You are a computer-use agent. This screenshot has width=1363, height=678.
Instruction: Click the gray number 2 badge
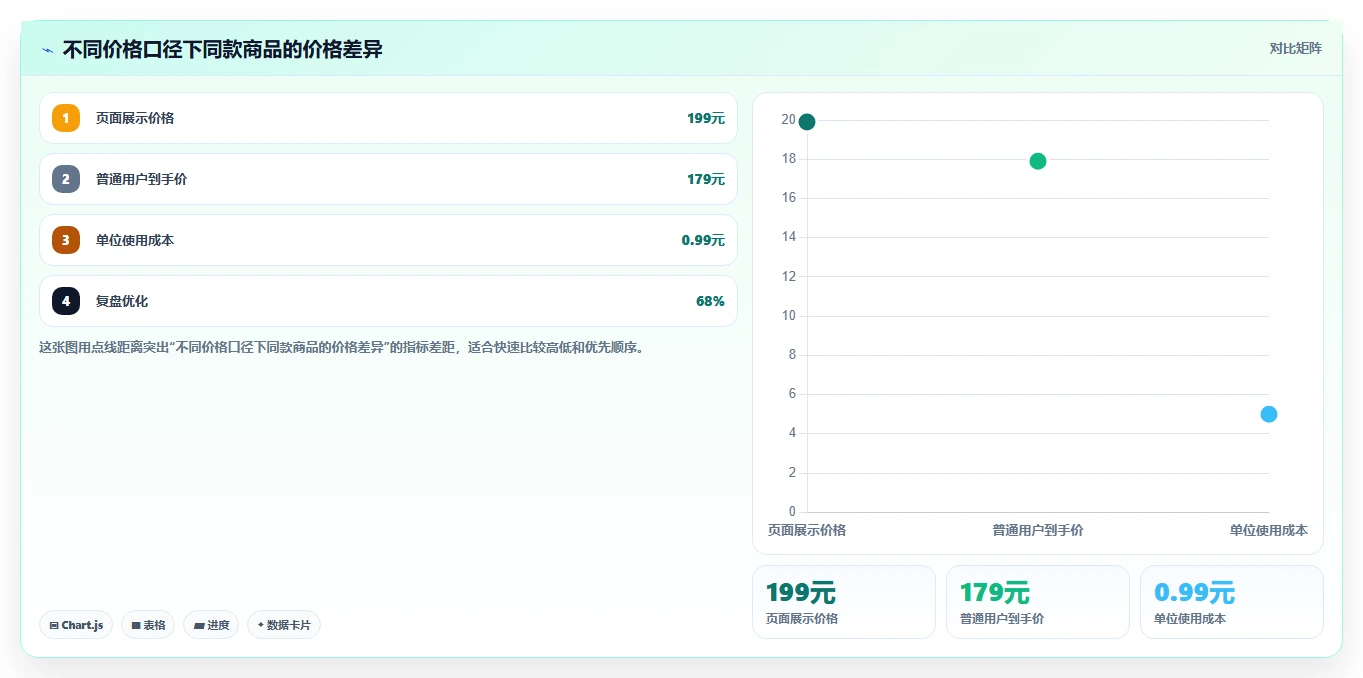[x=66, y=179]
